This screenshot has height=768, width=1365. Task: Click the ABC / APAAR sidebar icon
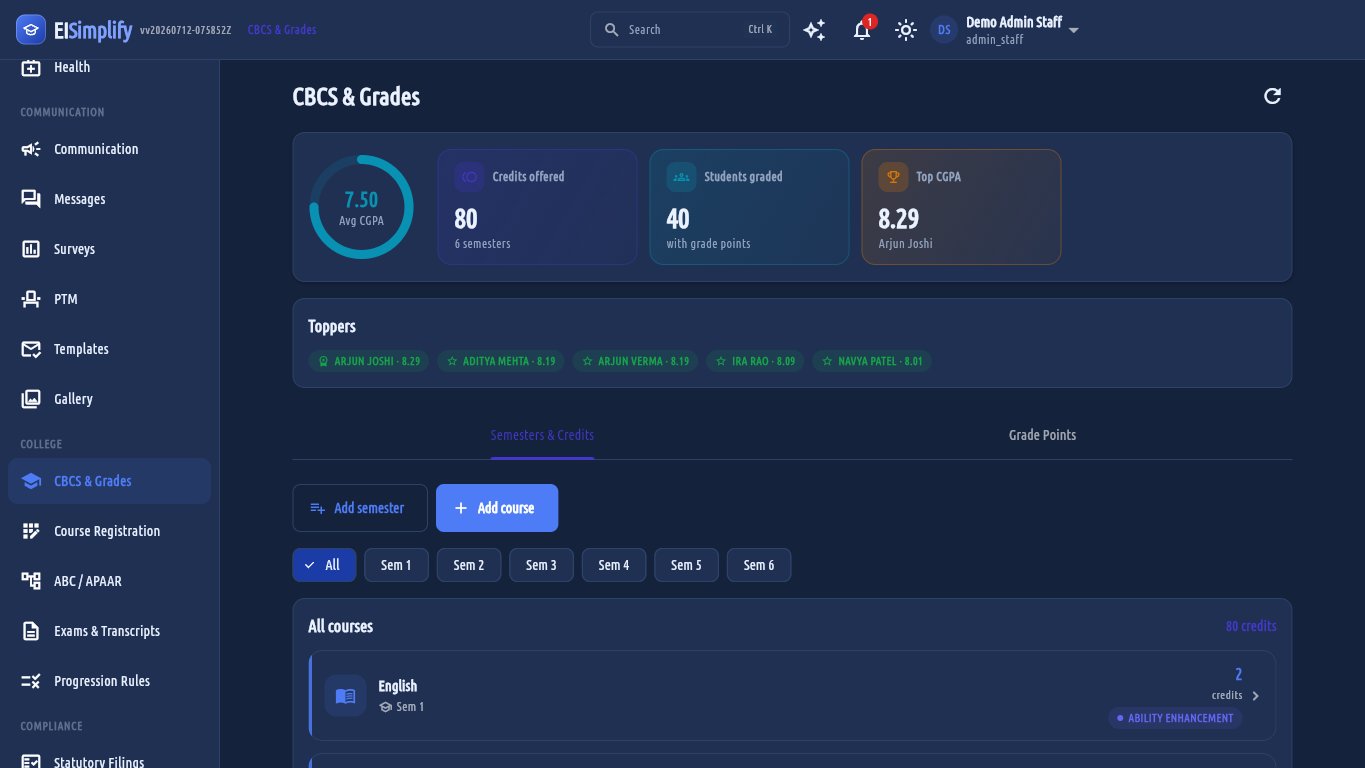point(31,581)
